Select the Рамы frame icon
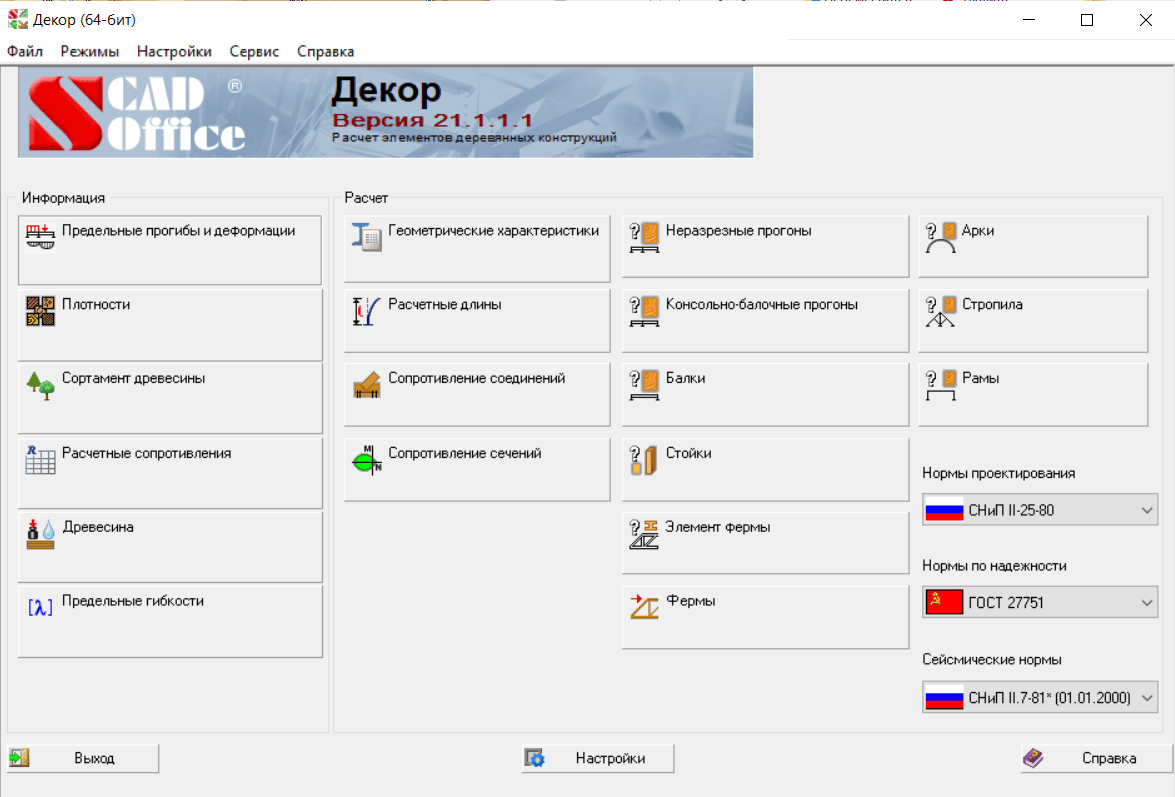1175x797 pixels. coord(940,386)
